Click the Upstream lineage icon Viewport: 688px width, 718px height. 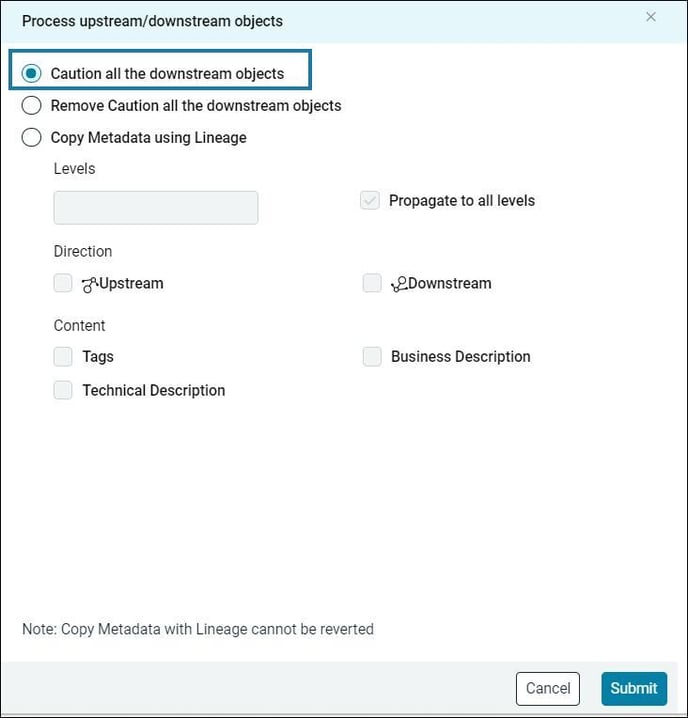pos(90,284)
